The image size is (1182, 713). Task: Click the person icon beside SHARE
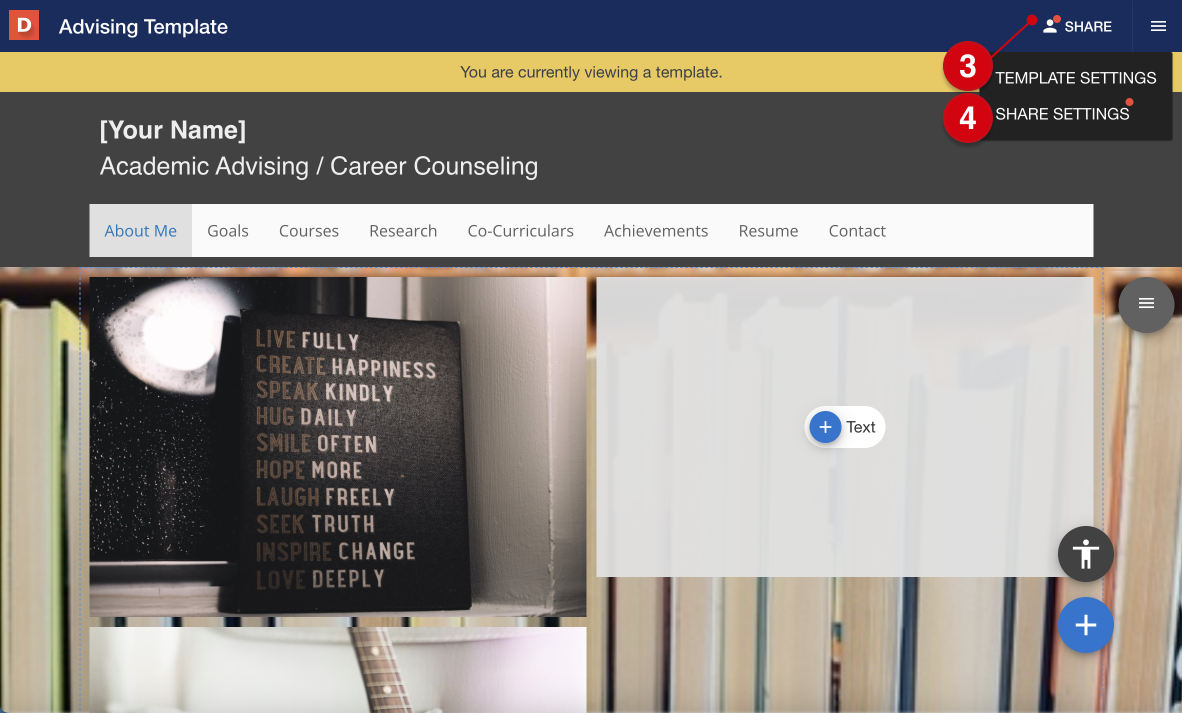(1049, 26)
